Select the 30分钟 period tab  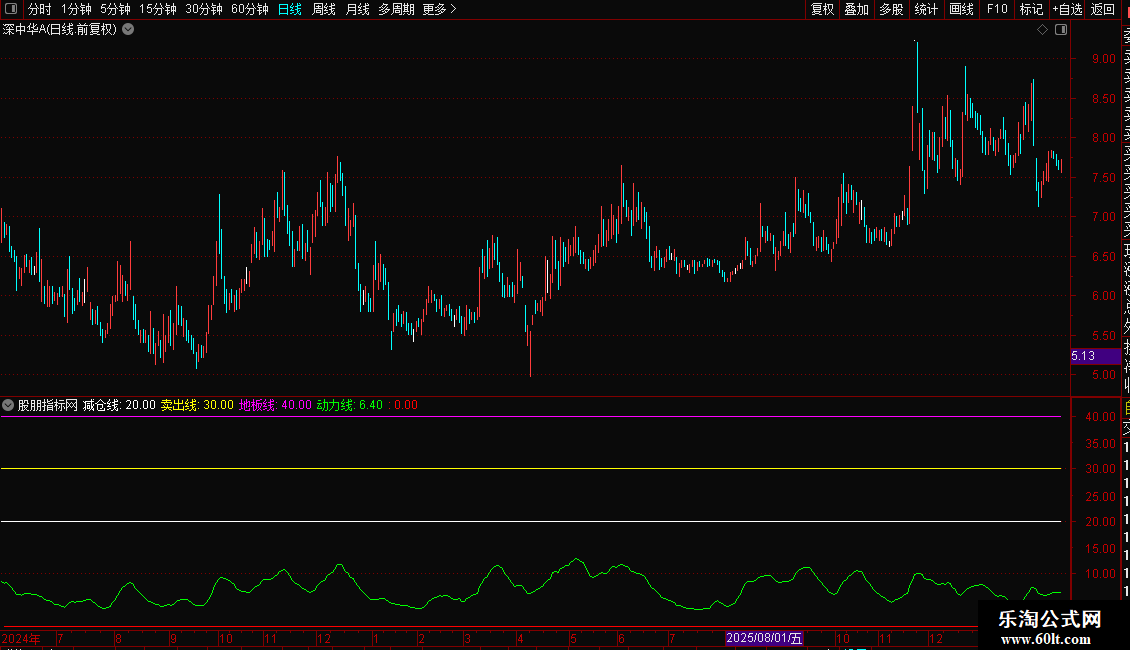(x=204, y=9)
